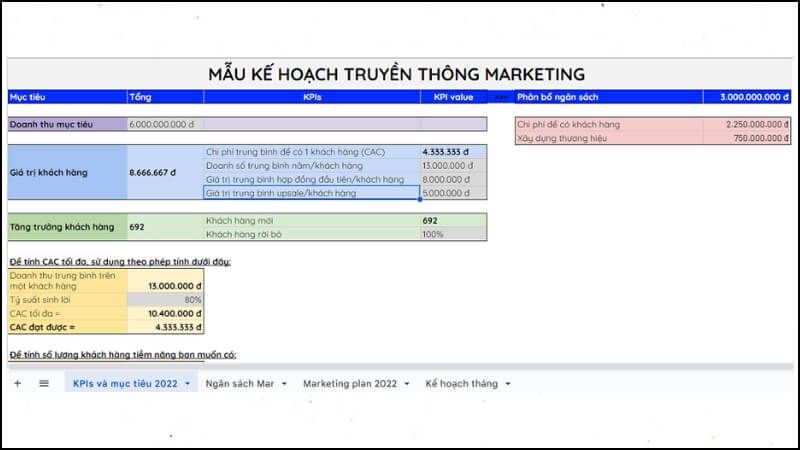Image resolution: width=800 pixels, height=450 pixels.
Task: Select the CAC tối đa = cell
Action: point(67,313)
